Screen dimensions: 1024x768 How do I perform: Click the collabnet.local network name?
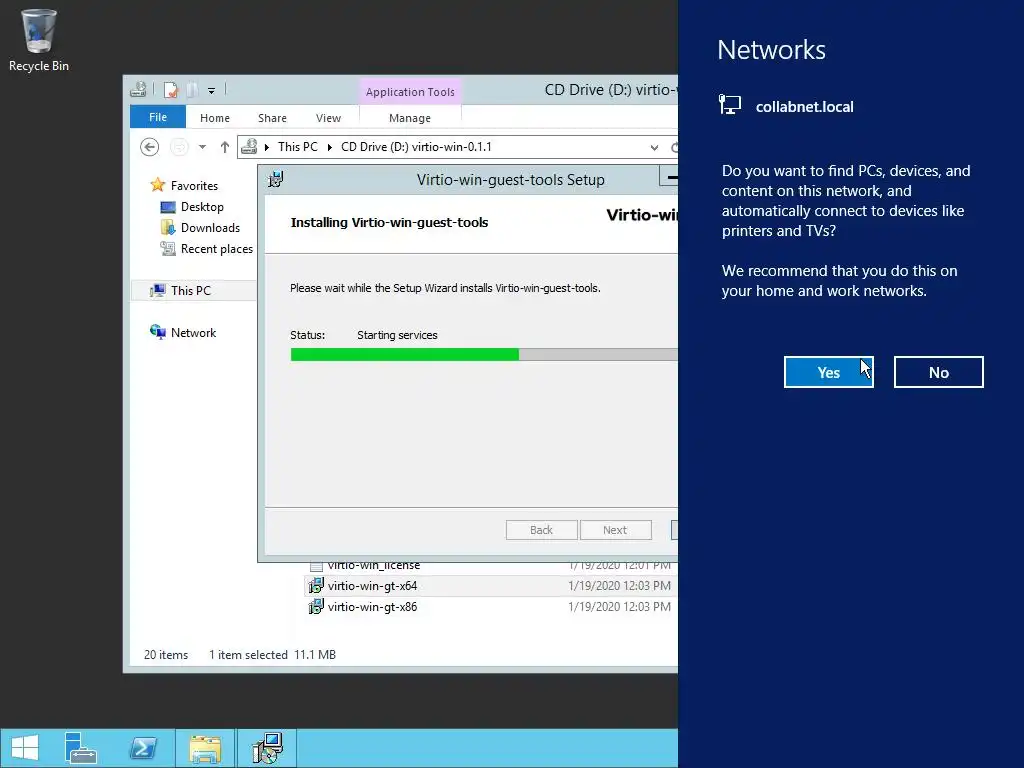(805, 107)
